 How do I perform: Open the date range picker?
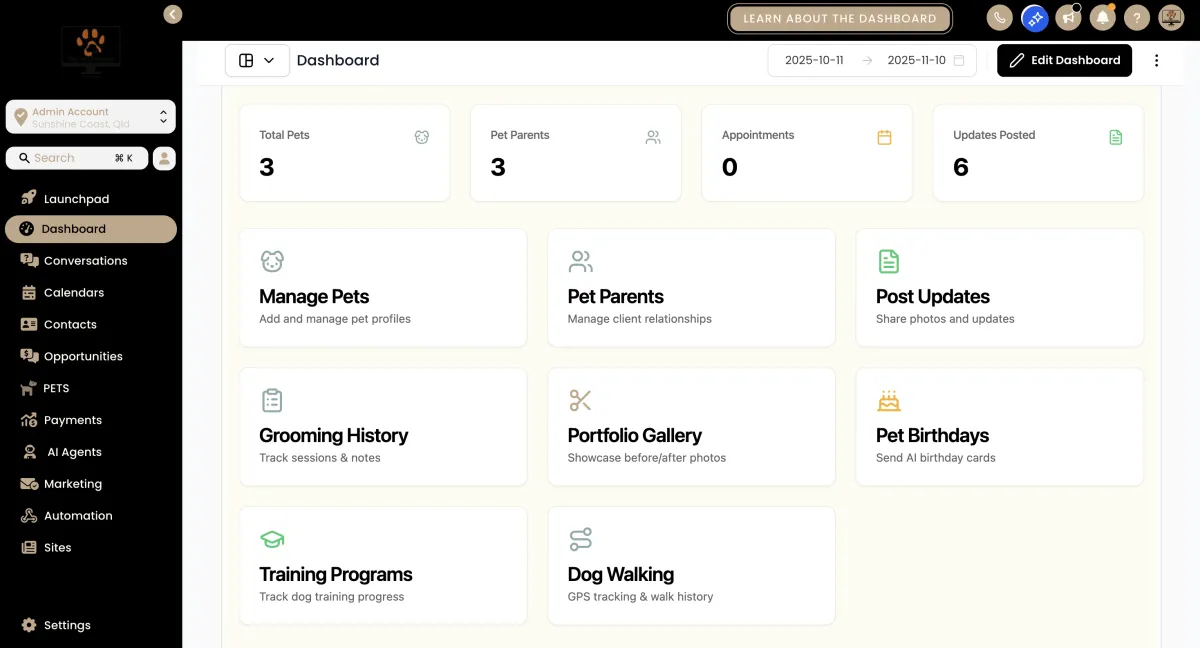pos(865,60)
